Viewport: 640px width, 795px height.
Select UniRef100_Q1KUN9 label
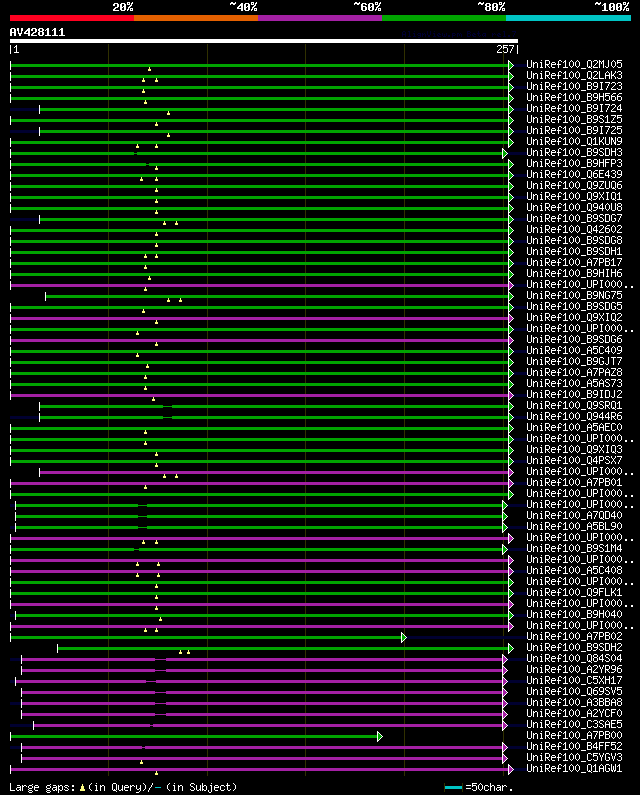coord(574,141)
